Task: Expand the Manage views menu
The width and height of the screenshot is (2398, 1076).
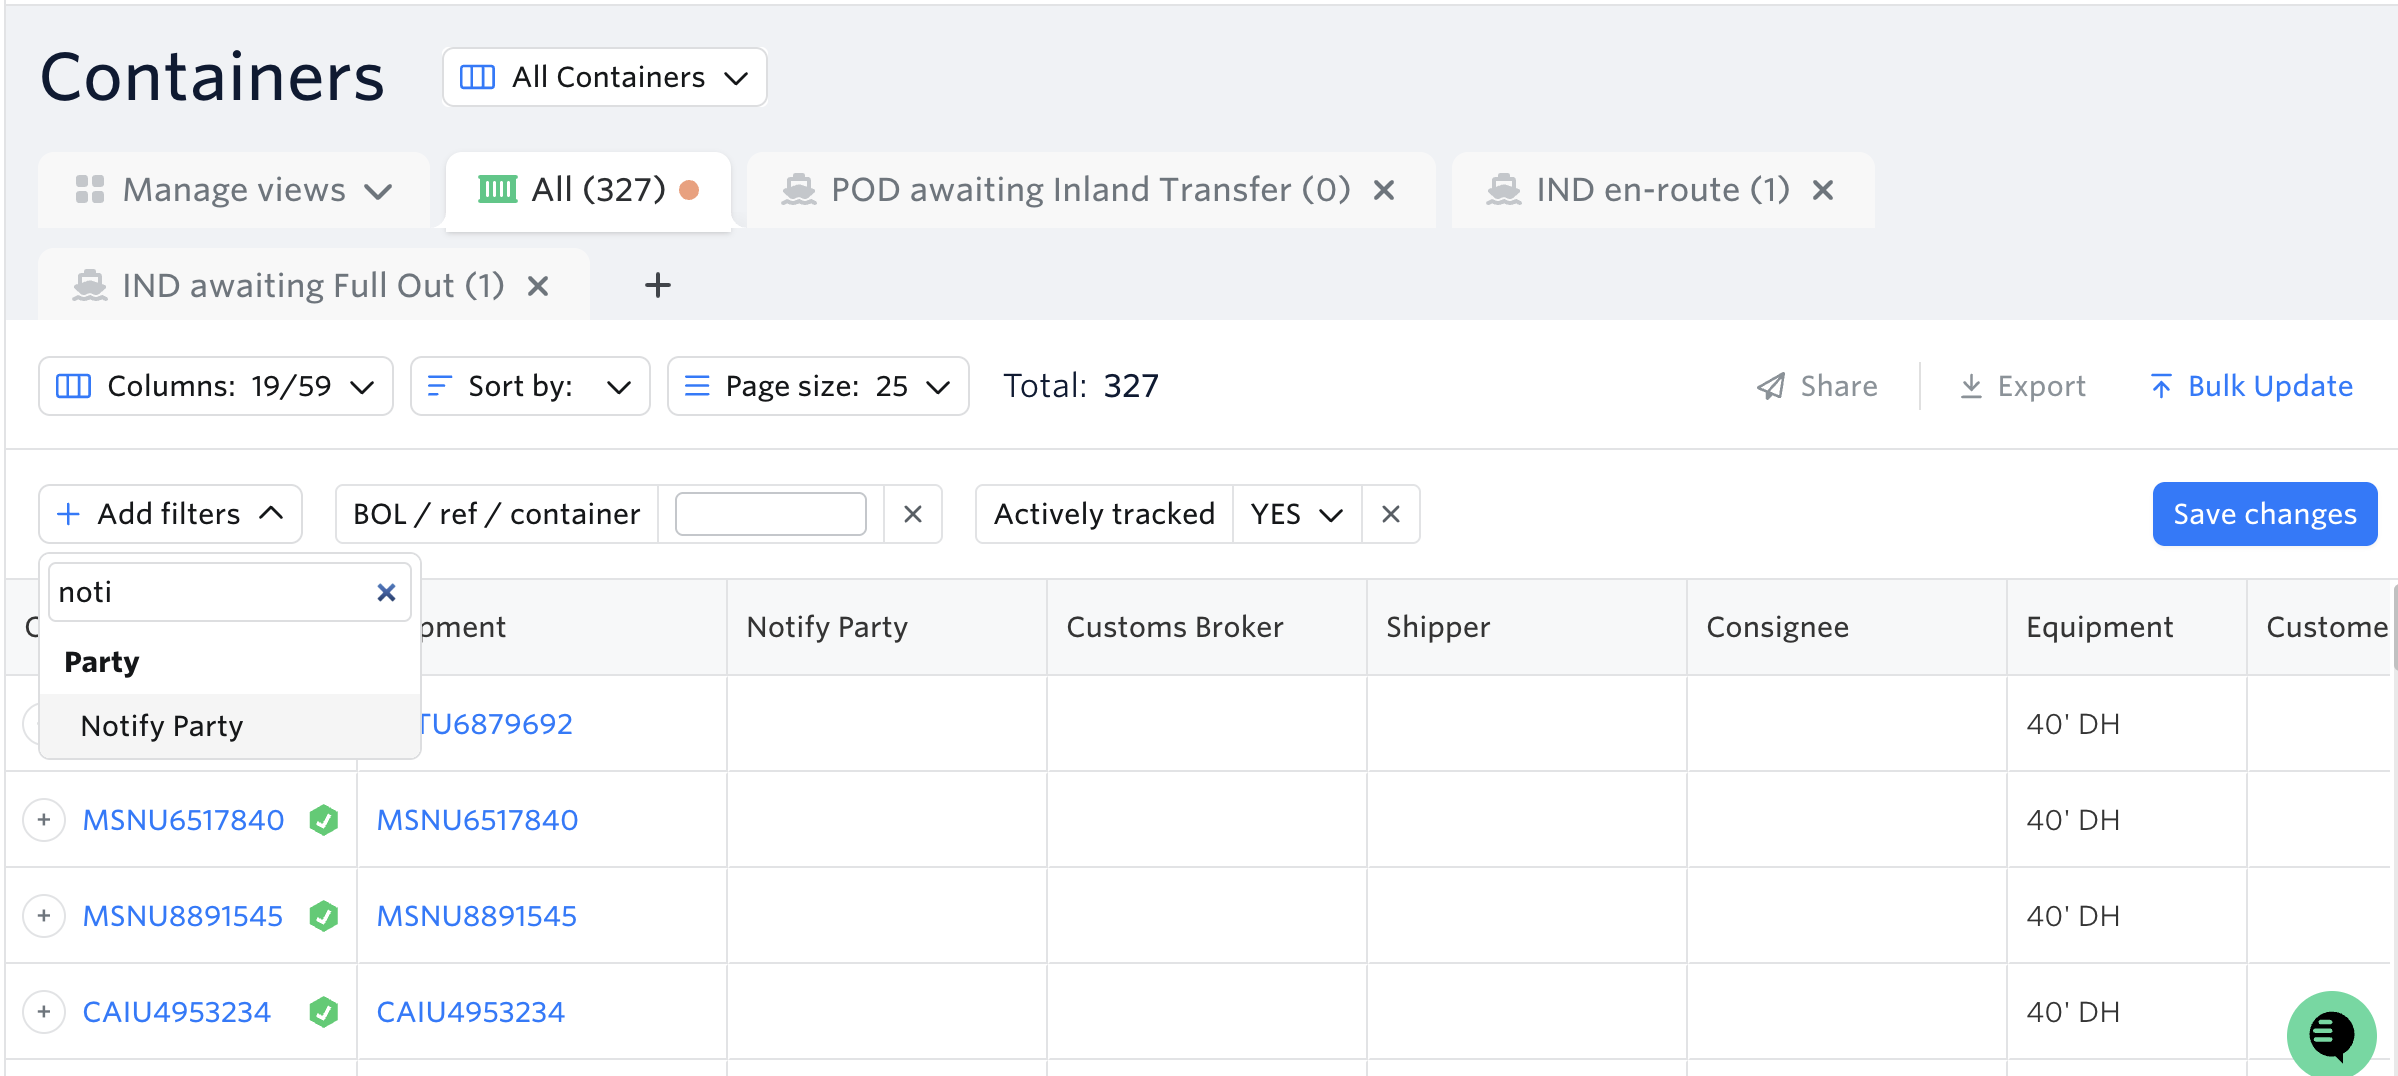Action: coord(234,190)
